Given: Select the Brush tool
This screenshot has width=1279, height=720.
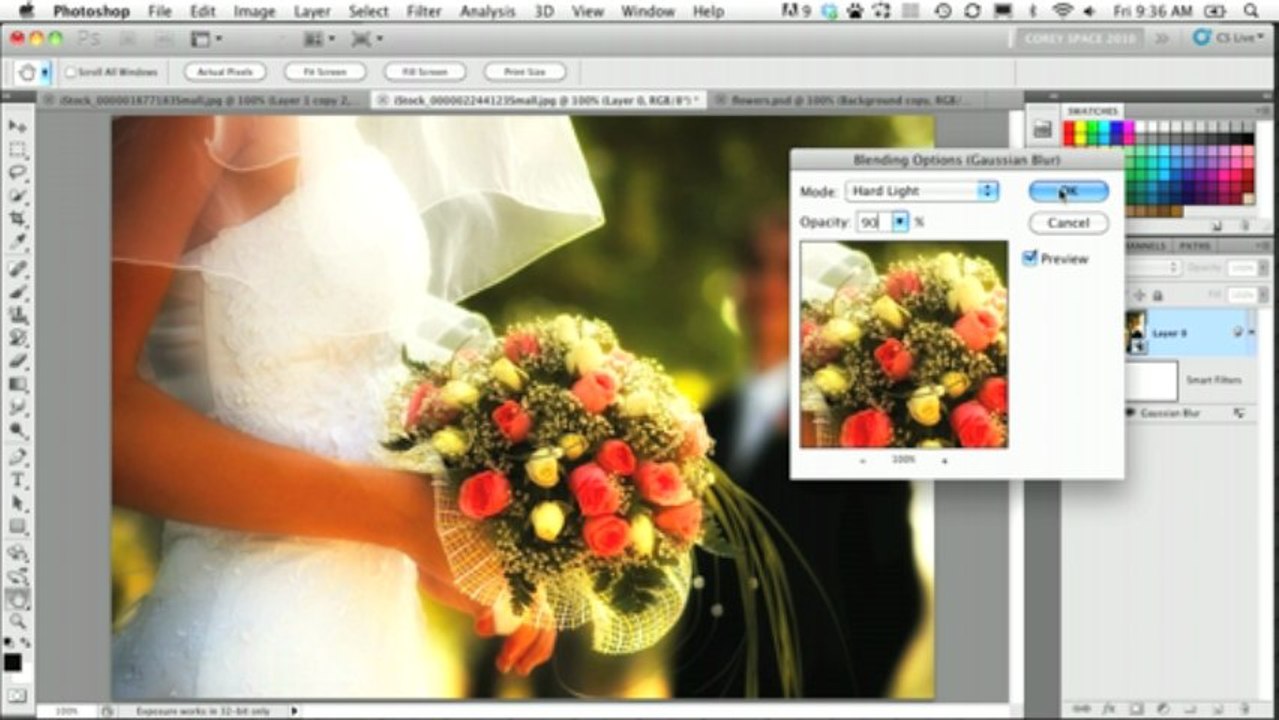Looking at the screenshot, I should [x=17, y=292].
